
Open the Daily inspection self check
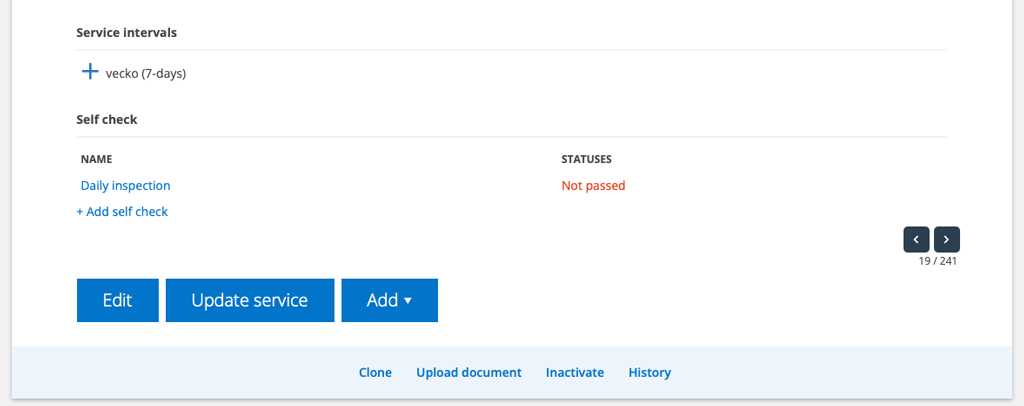point(125,185)
